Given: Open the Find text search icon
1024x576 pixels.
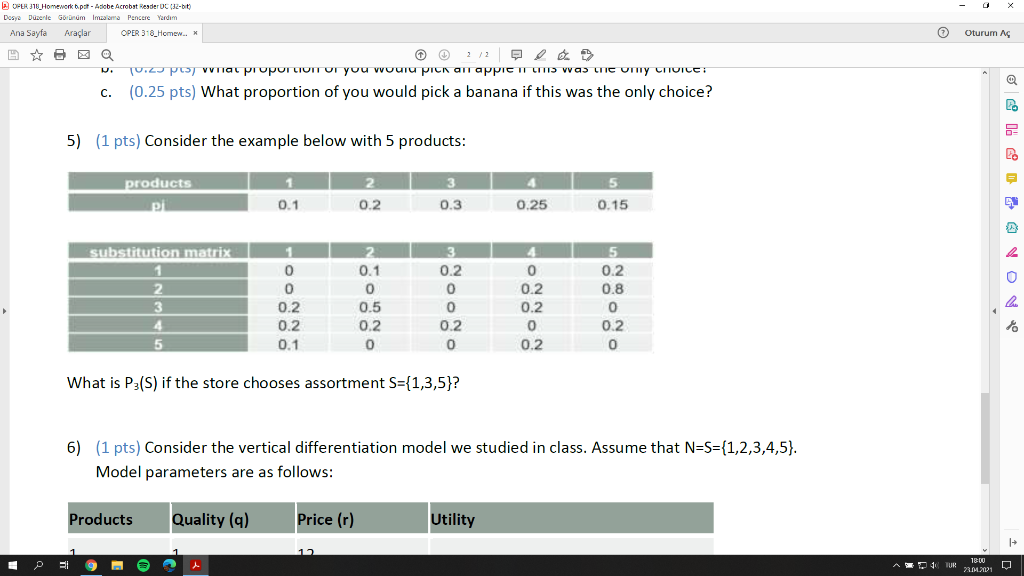Looking at the screenshot, I should coord(107,56).
